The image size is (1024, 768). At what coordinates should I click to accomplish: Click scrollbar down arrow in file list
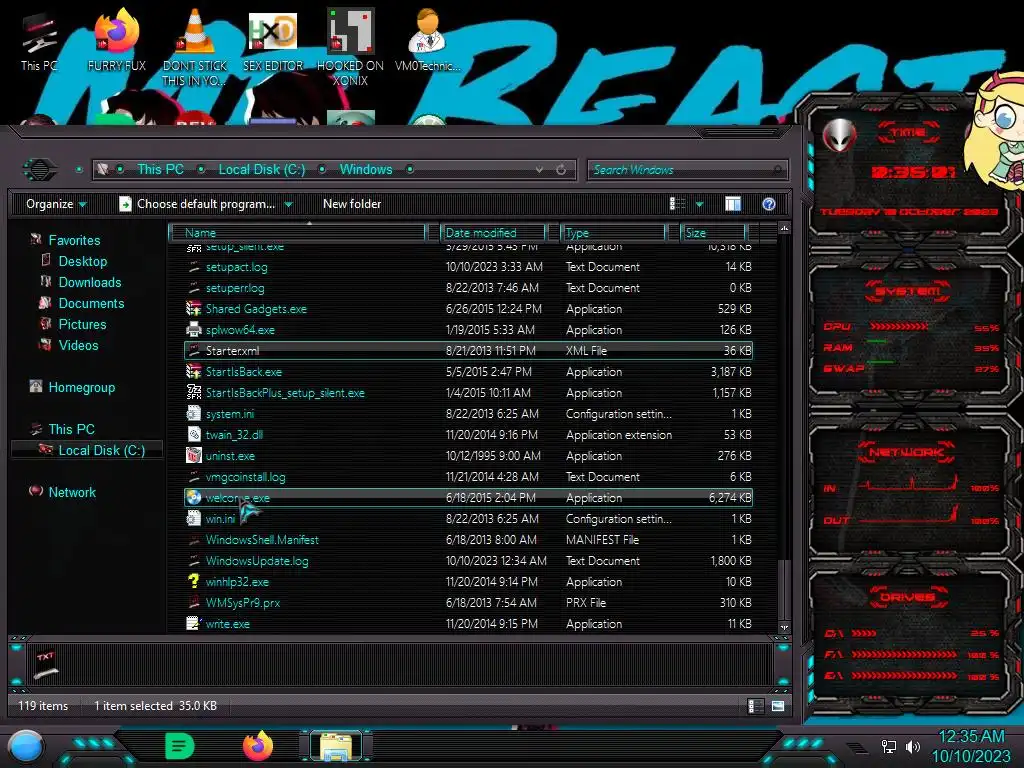784,627
